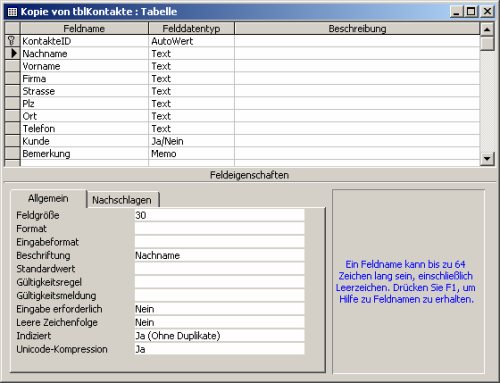
Task: Click the Unicode-Kompression value Ja
Action: click(219, 349)
